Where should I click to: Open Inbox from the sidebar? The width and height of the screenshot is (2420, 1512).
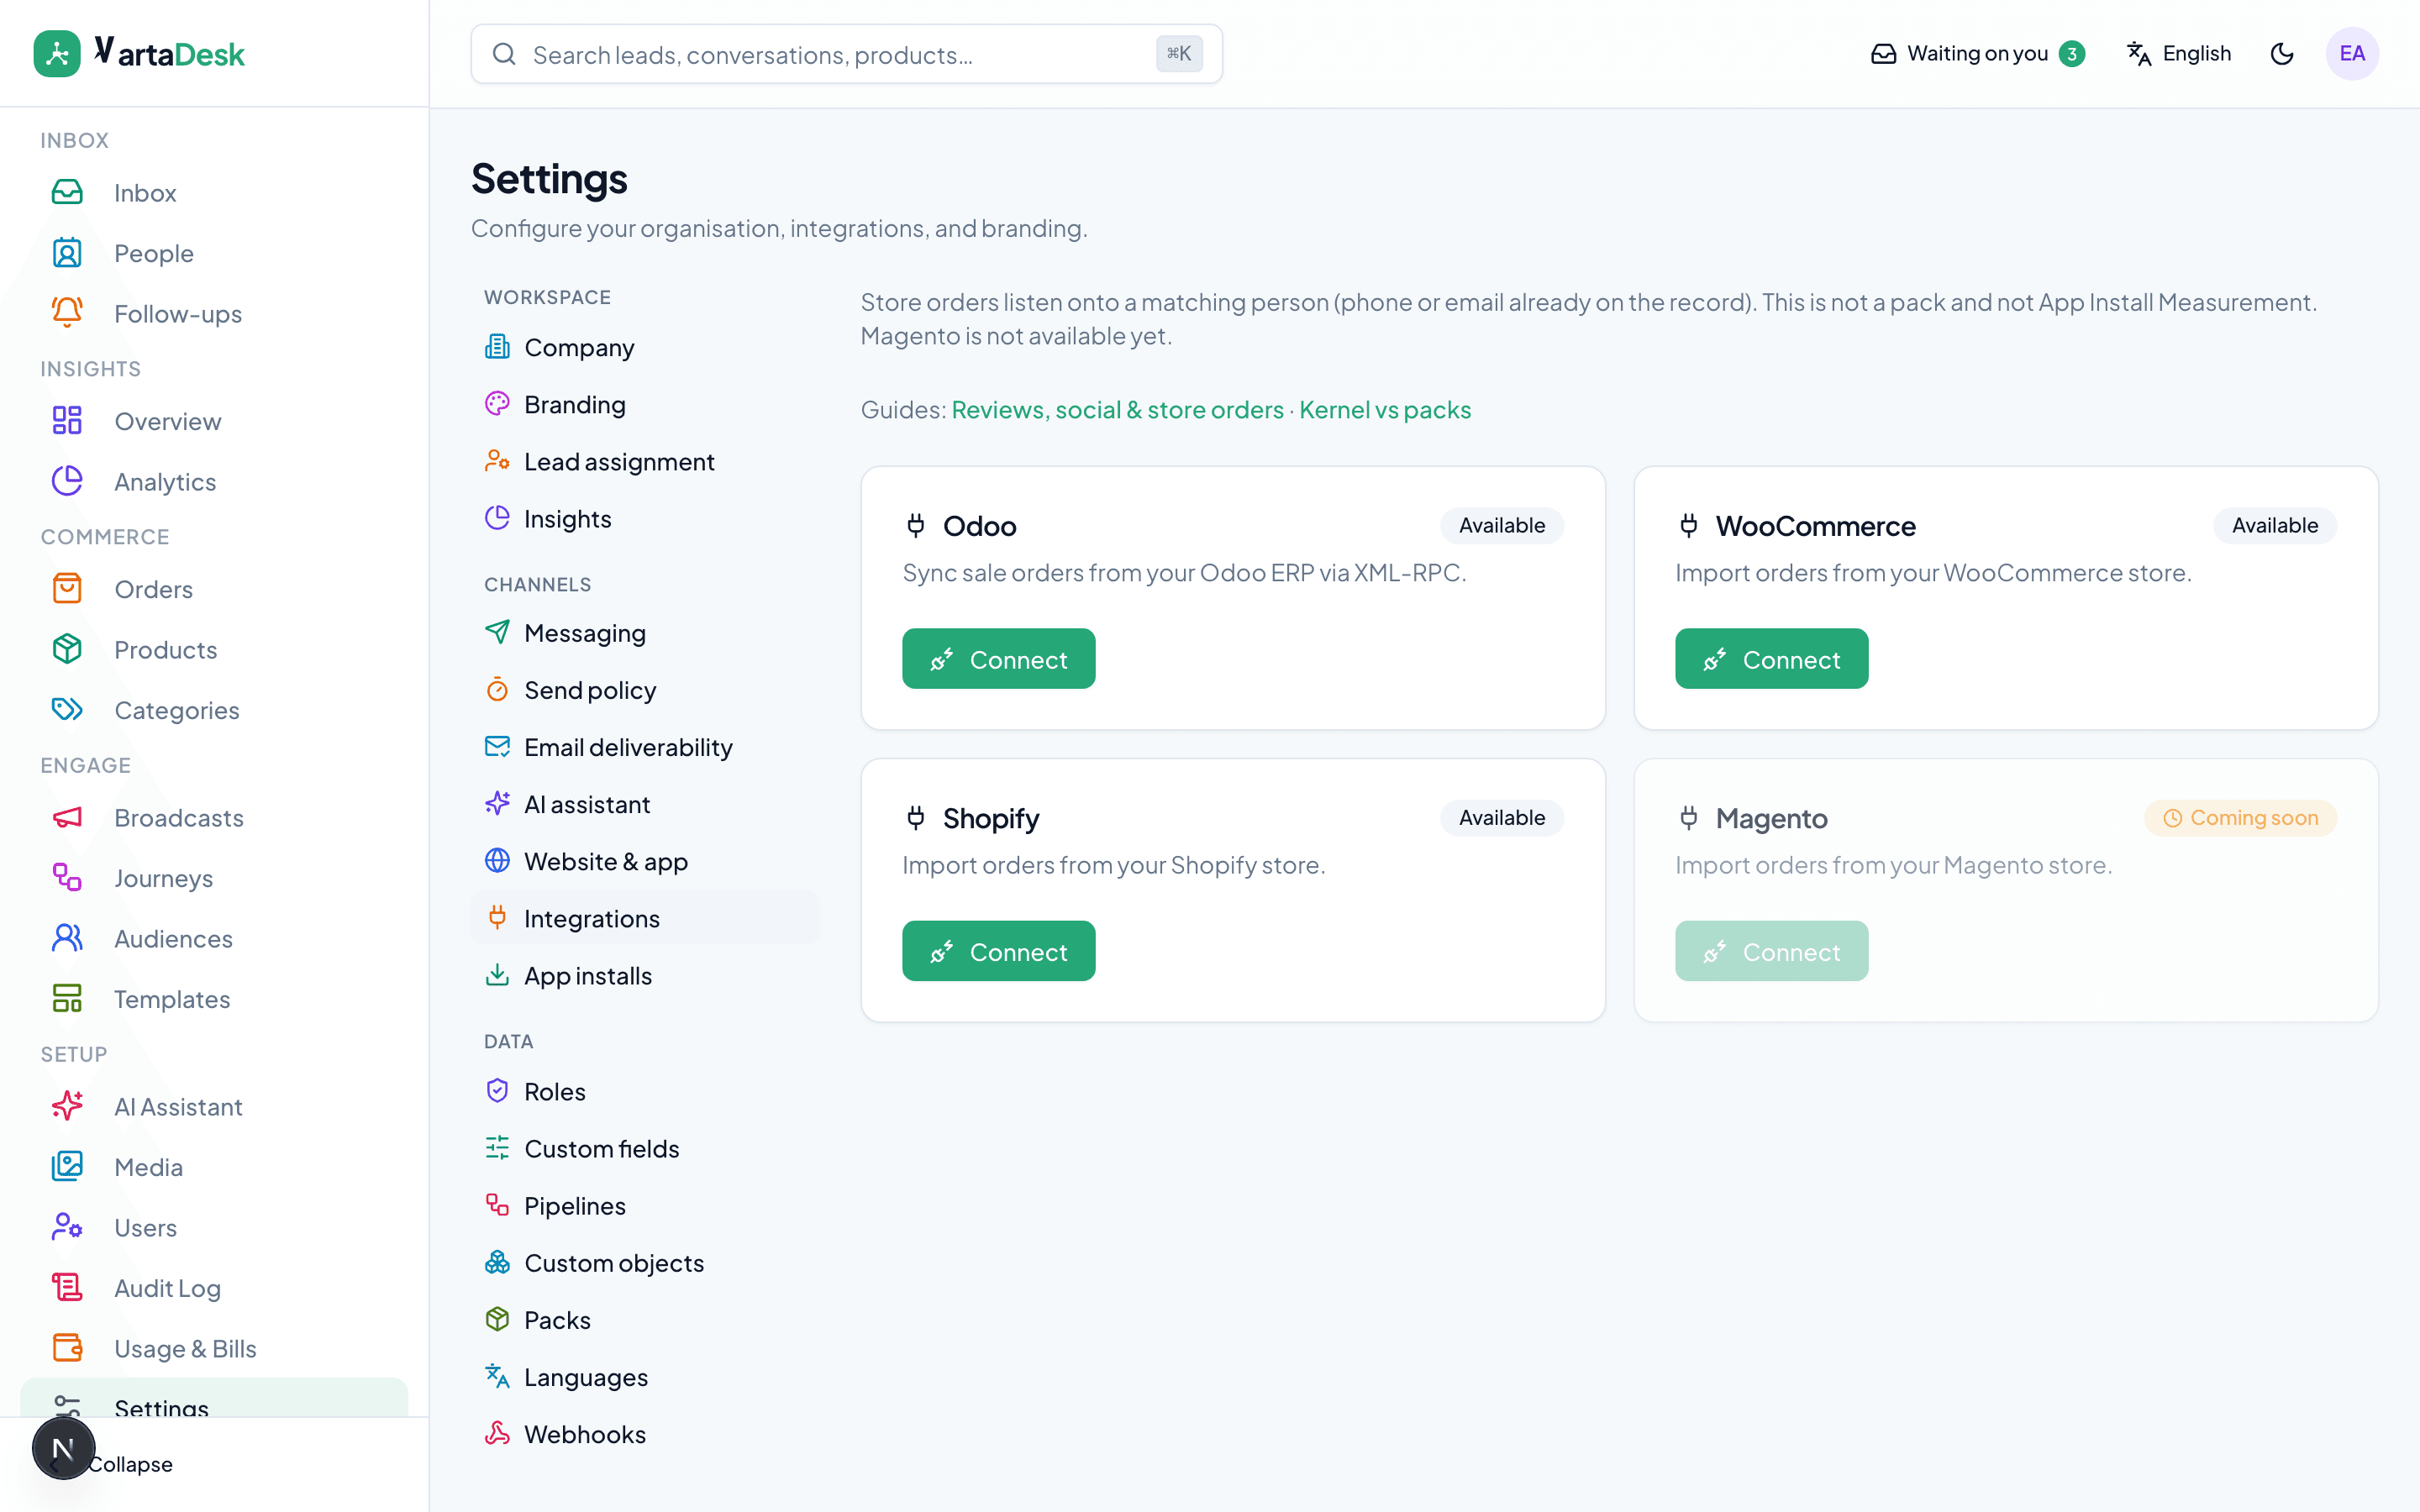coord(214,192)
